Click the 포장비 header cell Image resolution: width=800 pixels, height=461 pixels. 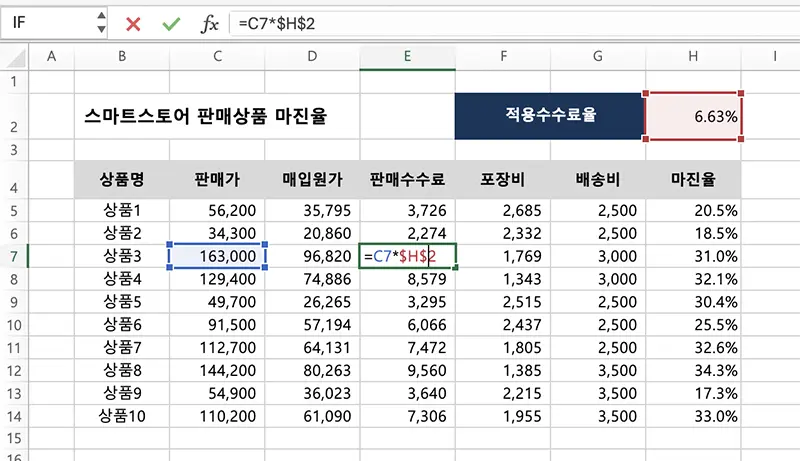pos(503,180)
